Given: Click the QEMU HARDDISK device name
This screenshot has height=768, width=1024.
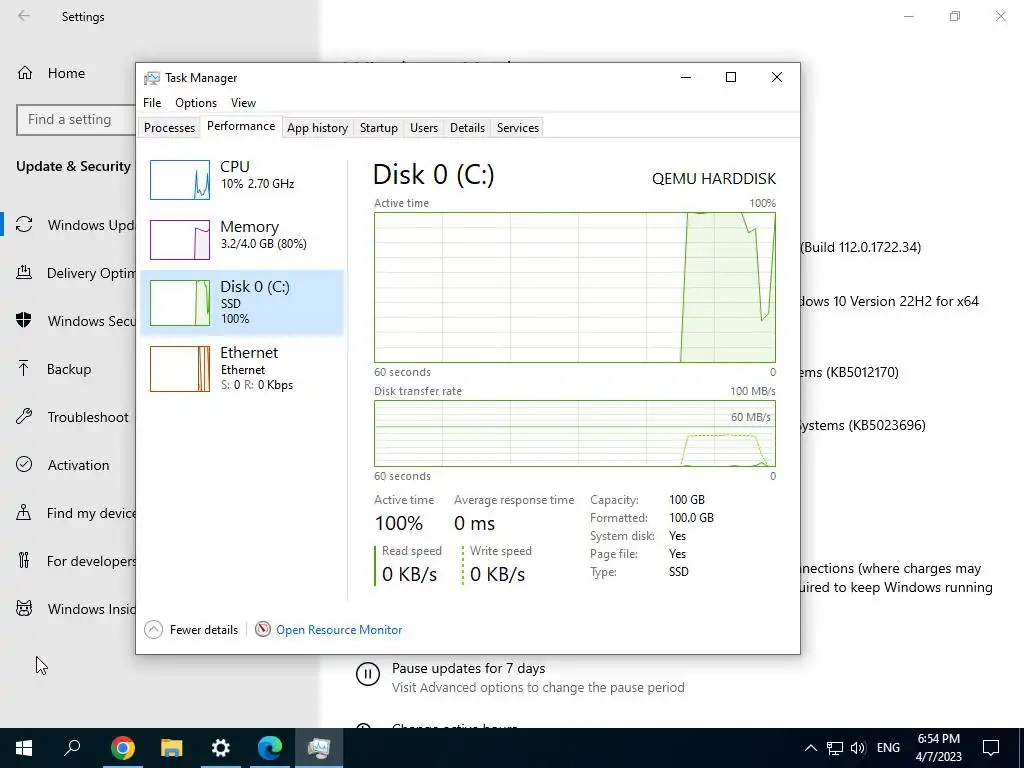Looking at the screenshot, I should click(x=714, y=178).
